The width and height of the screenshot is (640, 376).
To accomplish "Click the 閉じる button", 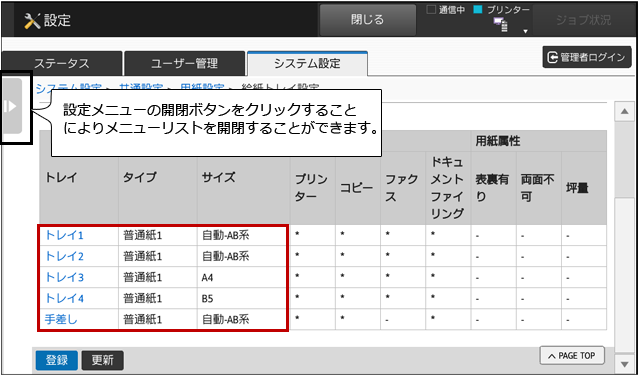I will click(367, 20).
